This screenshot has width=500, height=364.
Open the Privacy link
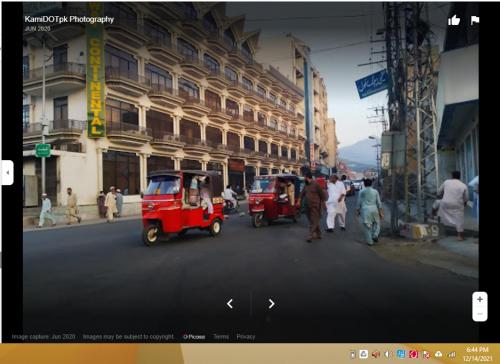(x=246, y=337)
